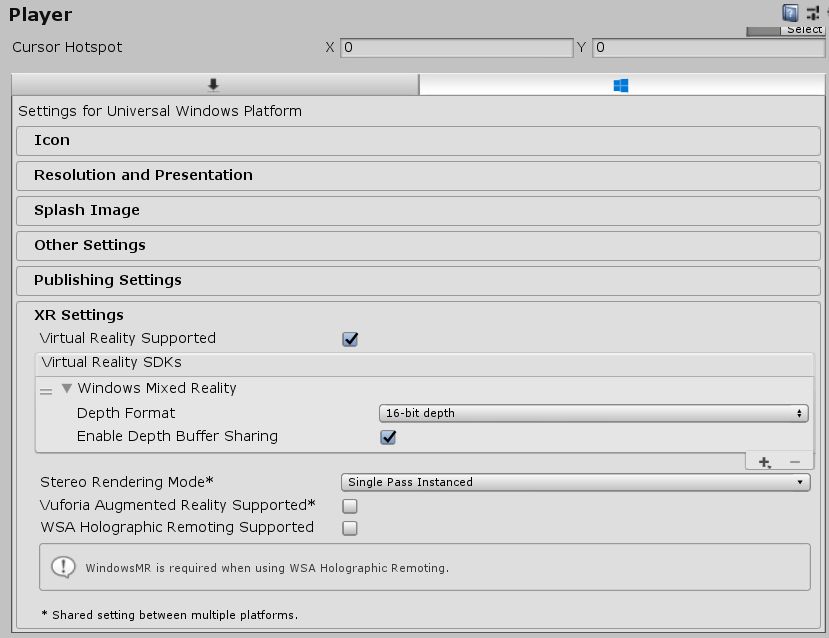Open the preset selector sliders icon
Screen dimensions: 829x638
[x=813, y=13]
